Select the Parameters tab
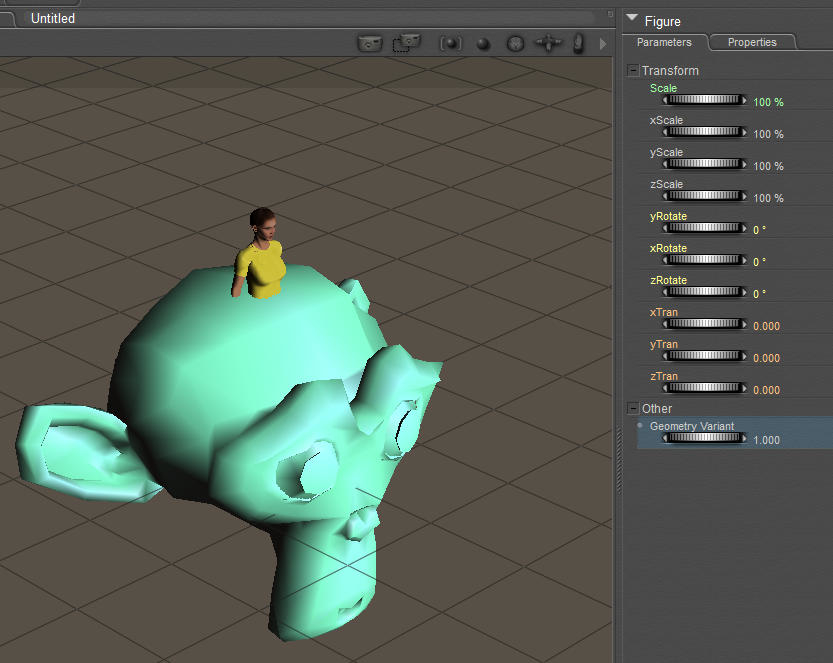 pyautogui.click(x=664, y=42)
